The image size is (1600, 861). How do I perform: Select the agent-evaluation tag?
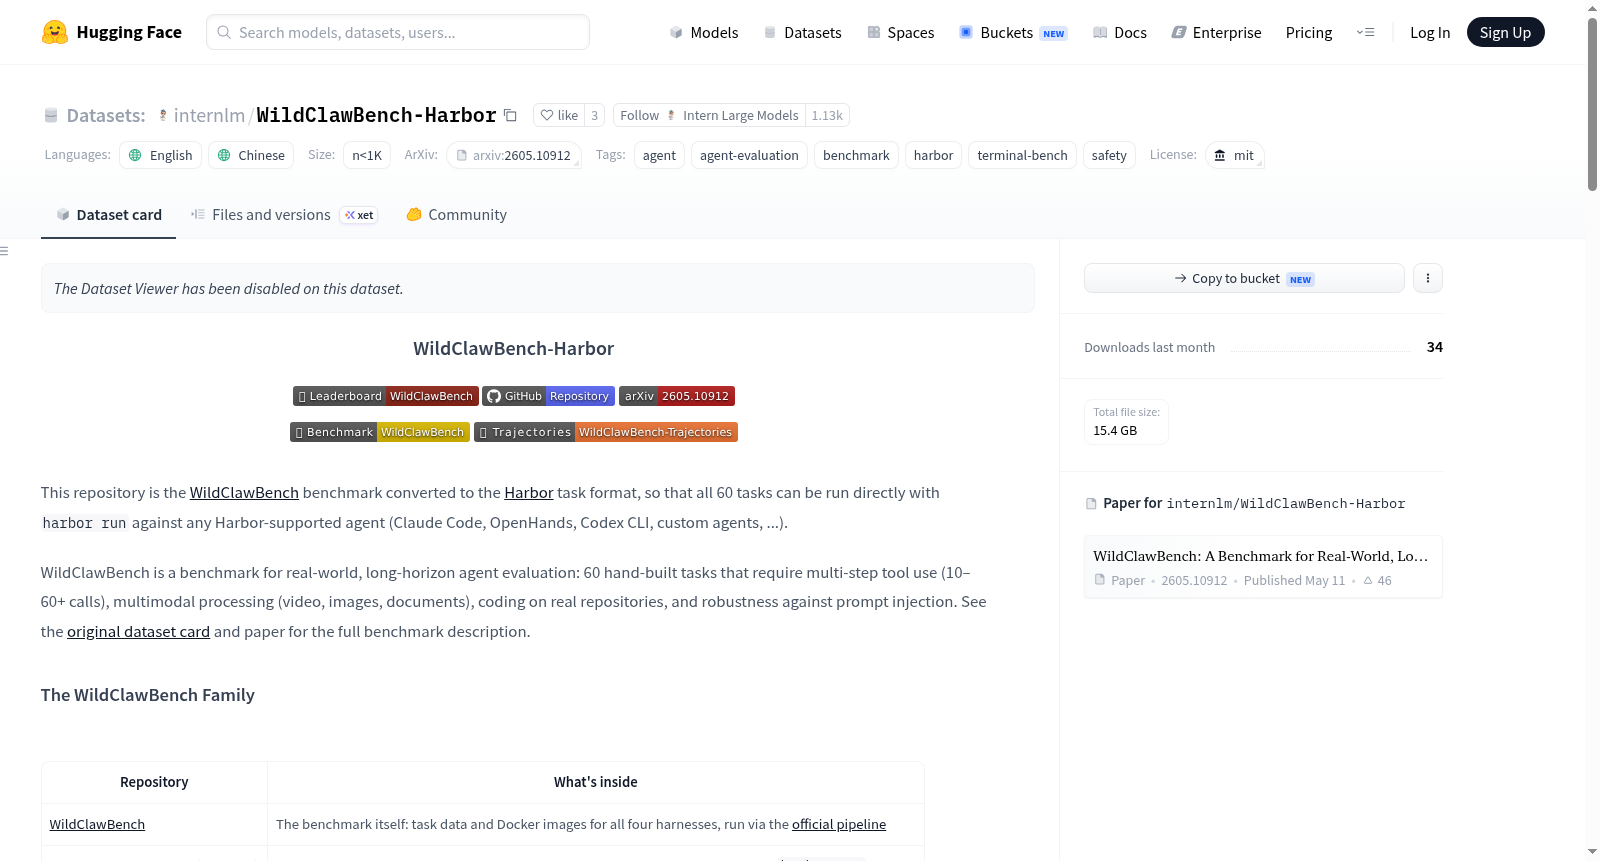(x=749, y=155)
